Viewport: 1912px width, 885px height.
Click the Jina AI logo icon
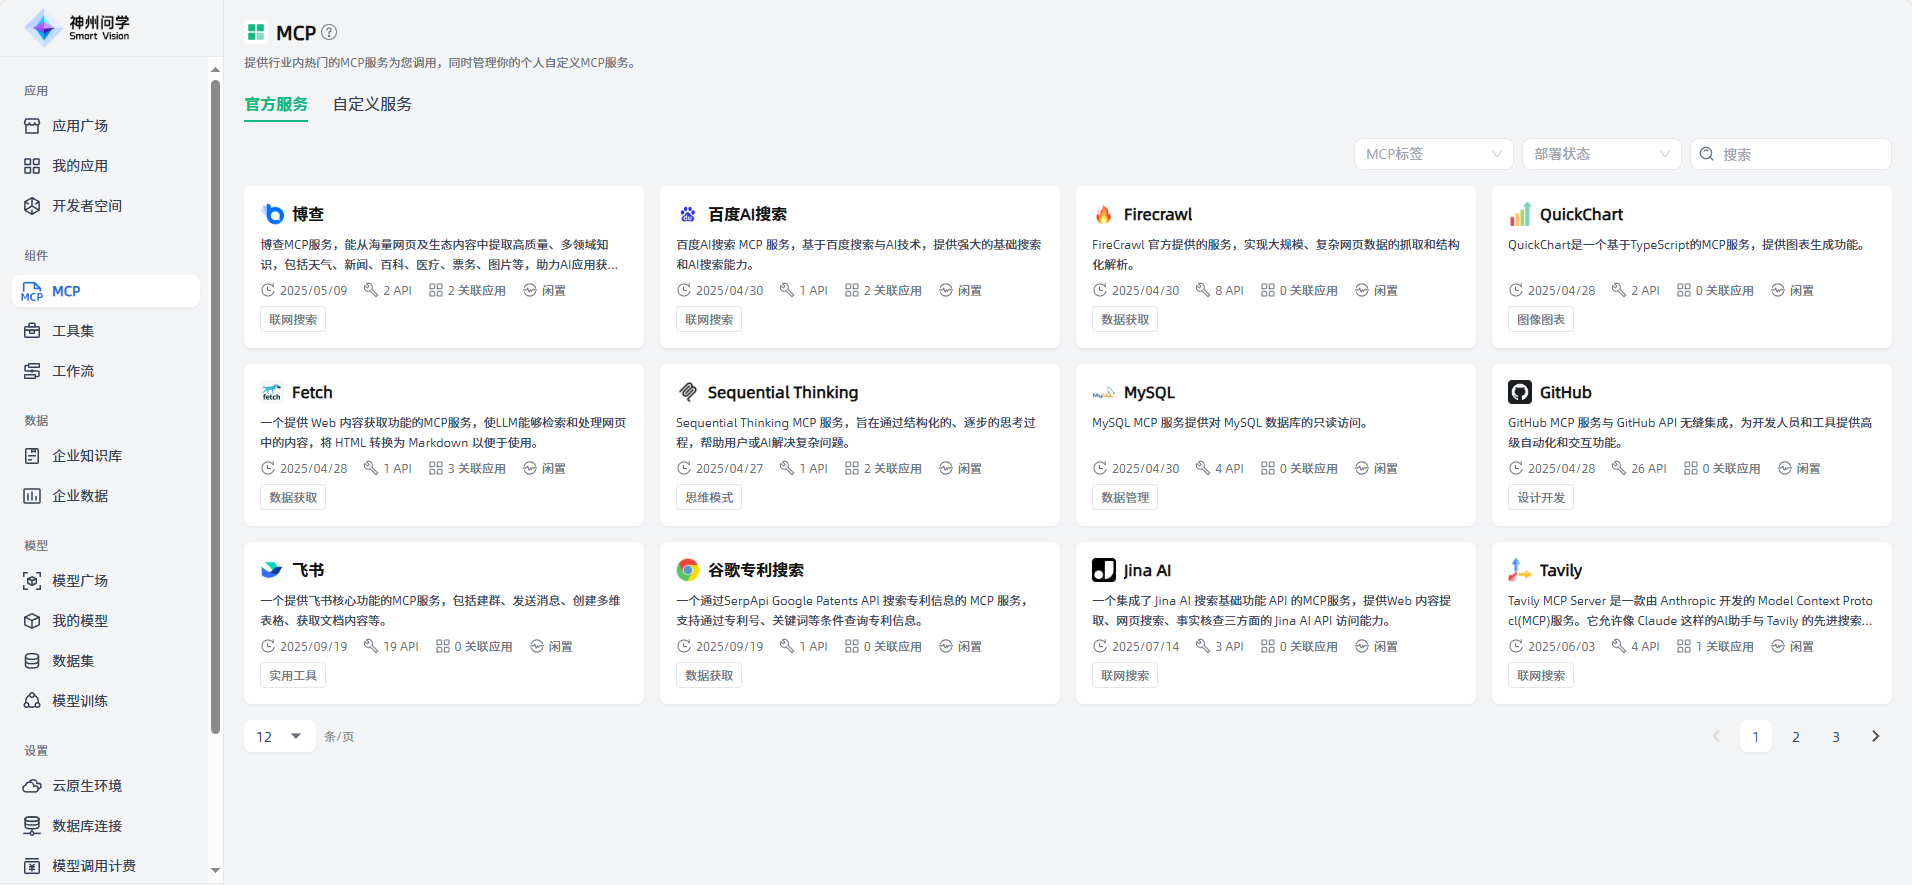click(x=1103, y=570)
